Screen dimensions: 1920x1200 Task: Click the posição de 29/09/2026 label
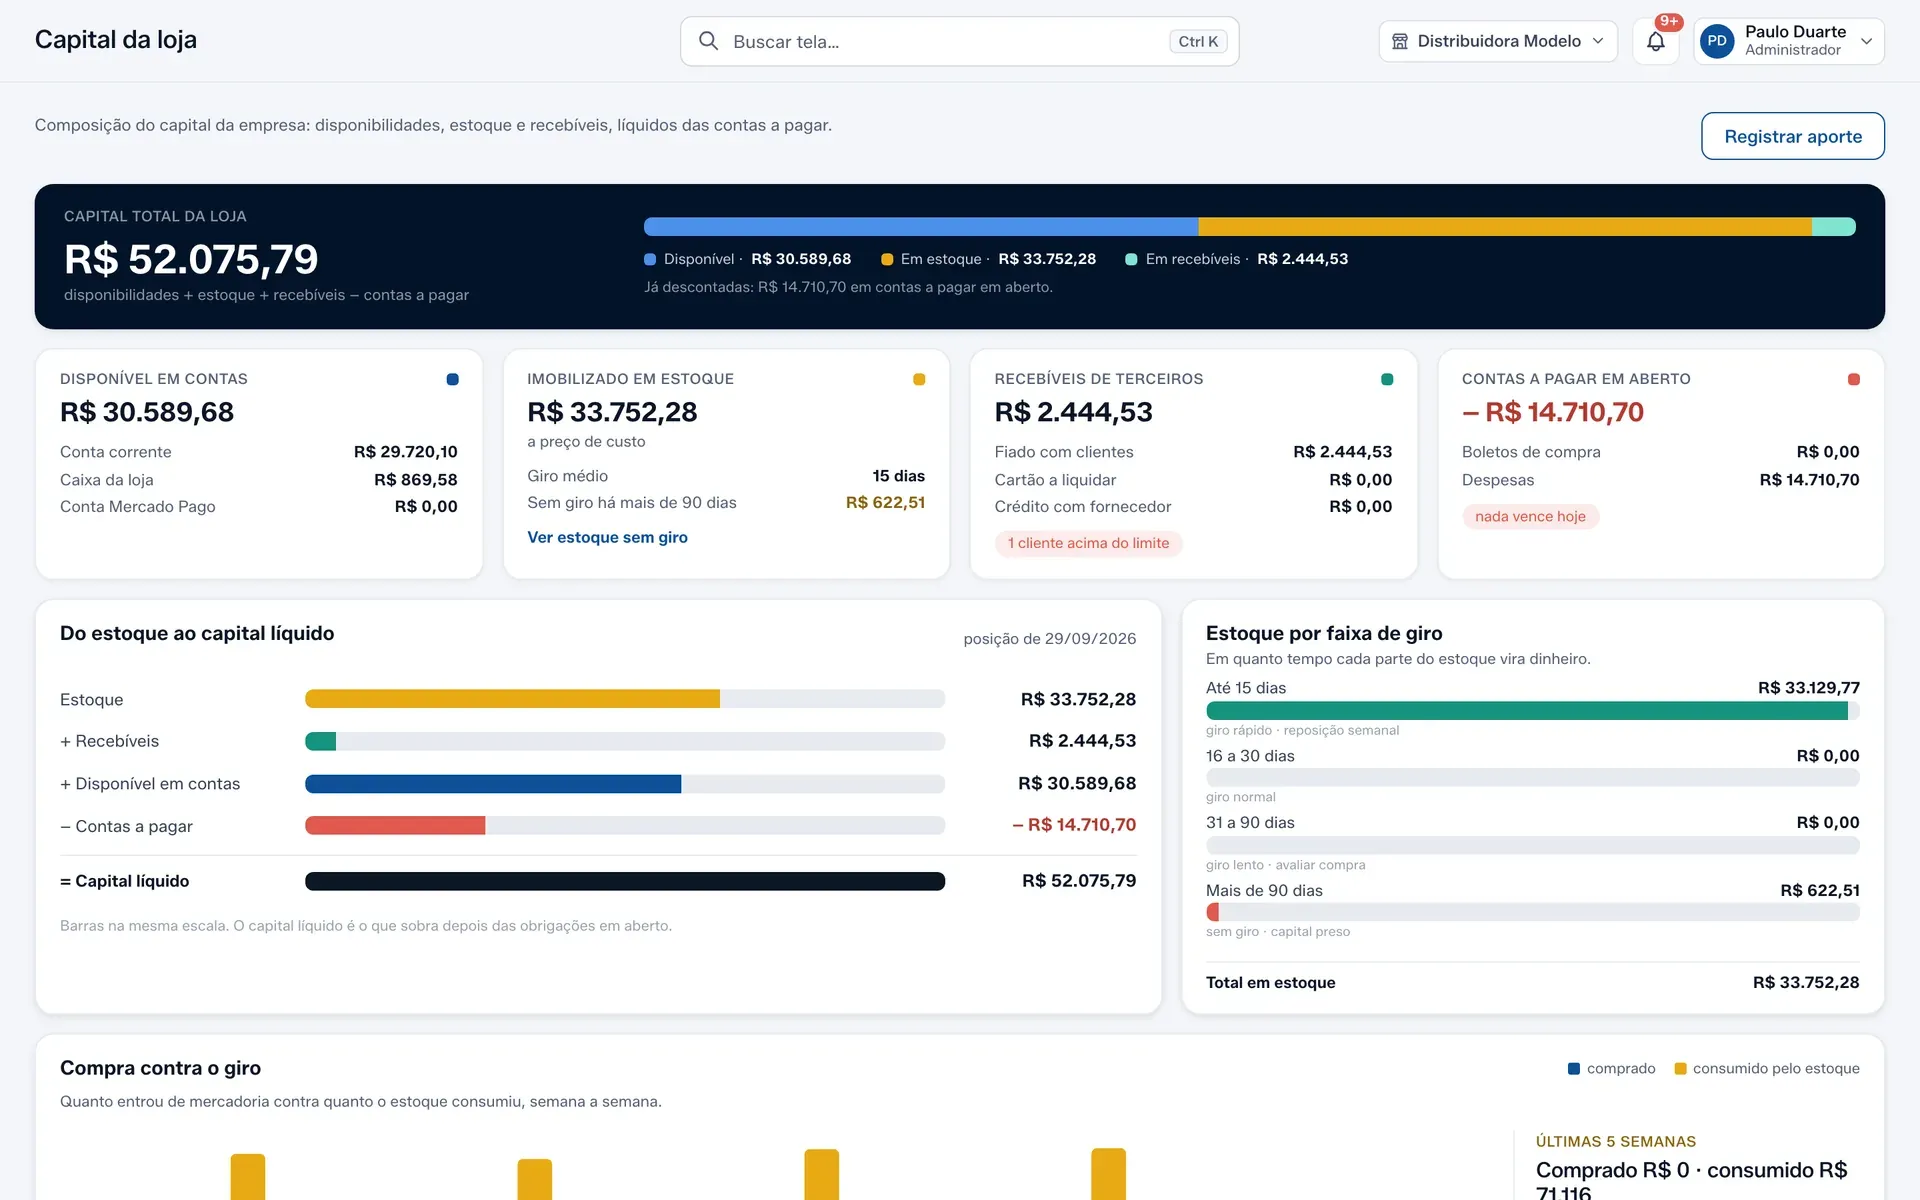pyautogui.click(x=1049, y=639)
